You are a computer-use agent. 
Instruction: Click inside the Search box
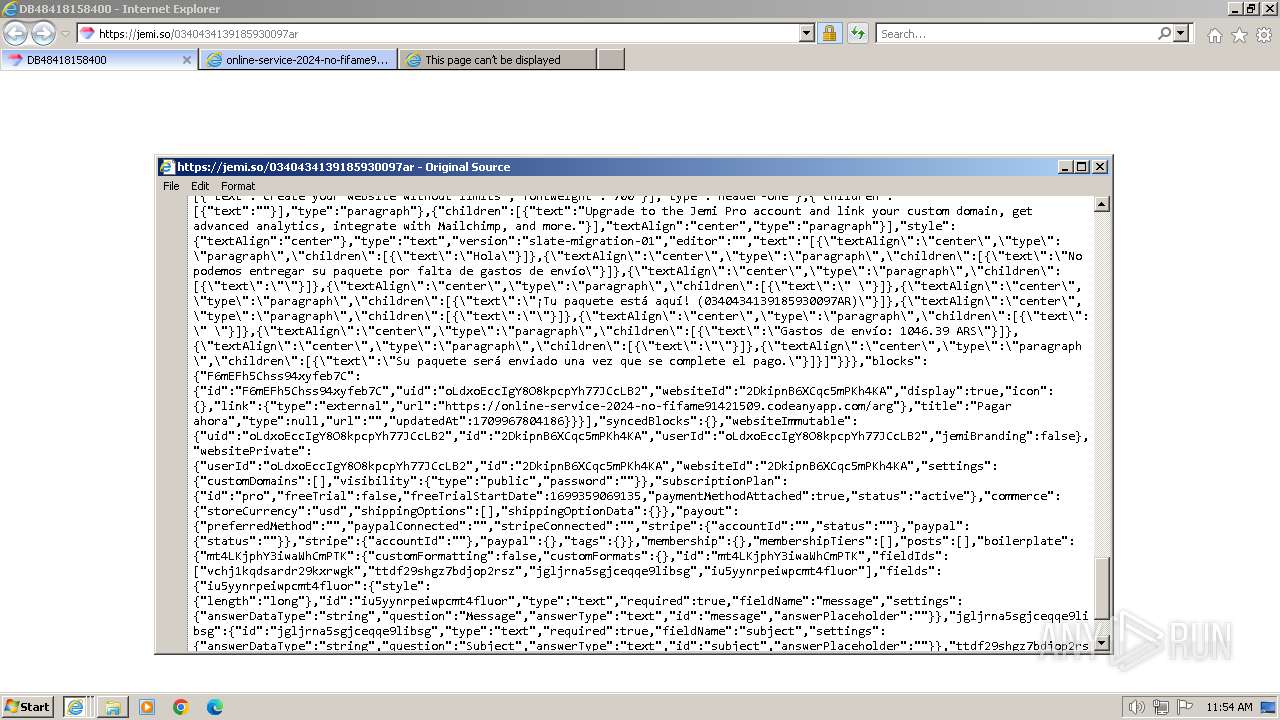(x=1016, y=33)
